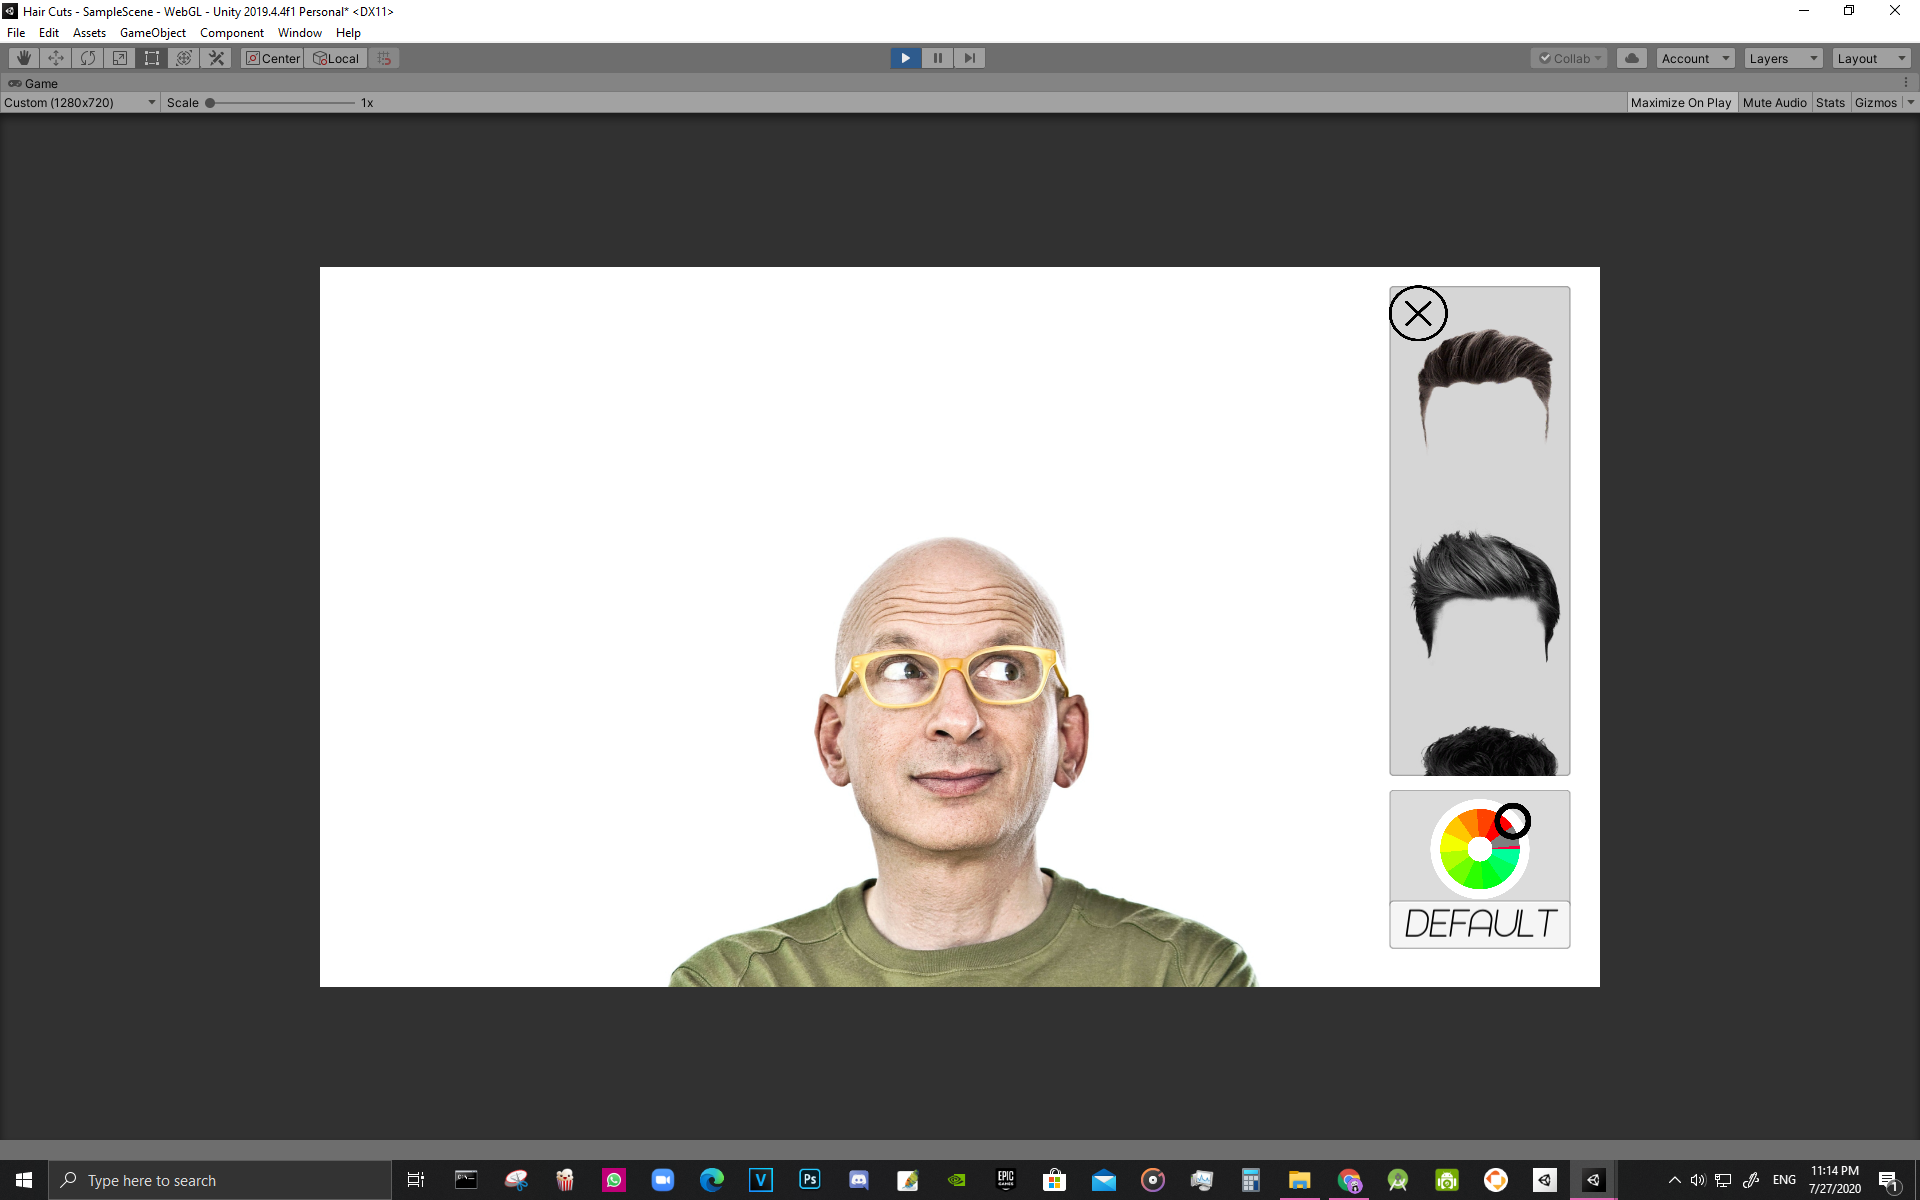The height and width of the screenshot is (1200, 1920).
Task: Toggle Gizmos in Game view
Action: [1876, 102]
